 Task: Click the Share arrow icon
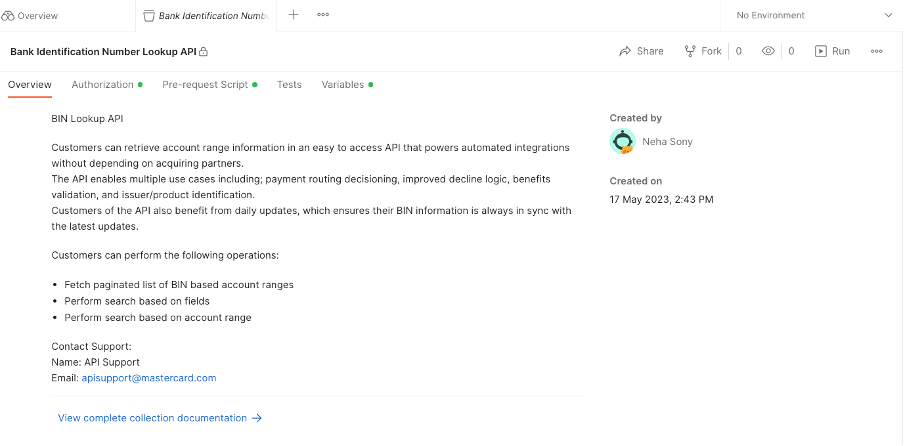pos(625,51)
